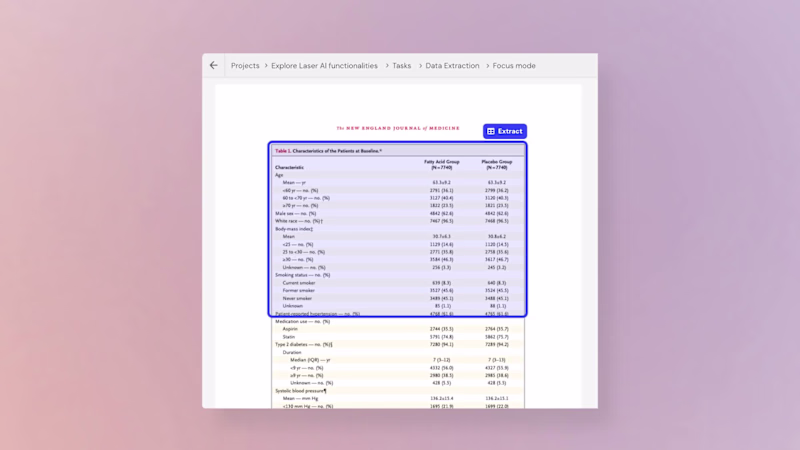Image resolution: width=800 pixels, height=450 pixels.
Task: Select the Aspirin row label
Action: pos(290,329)
